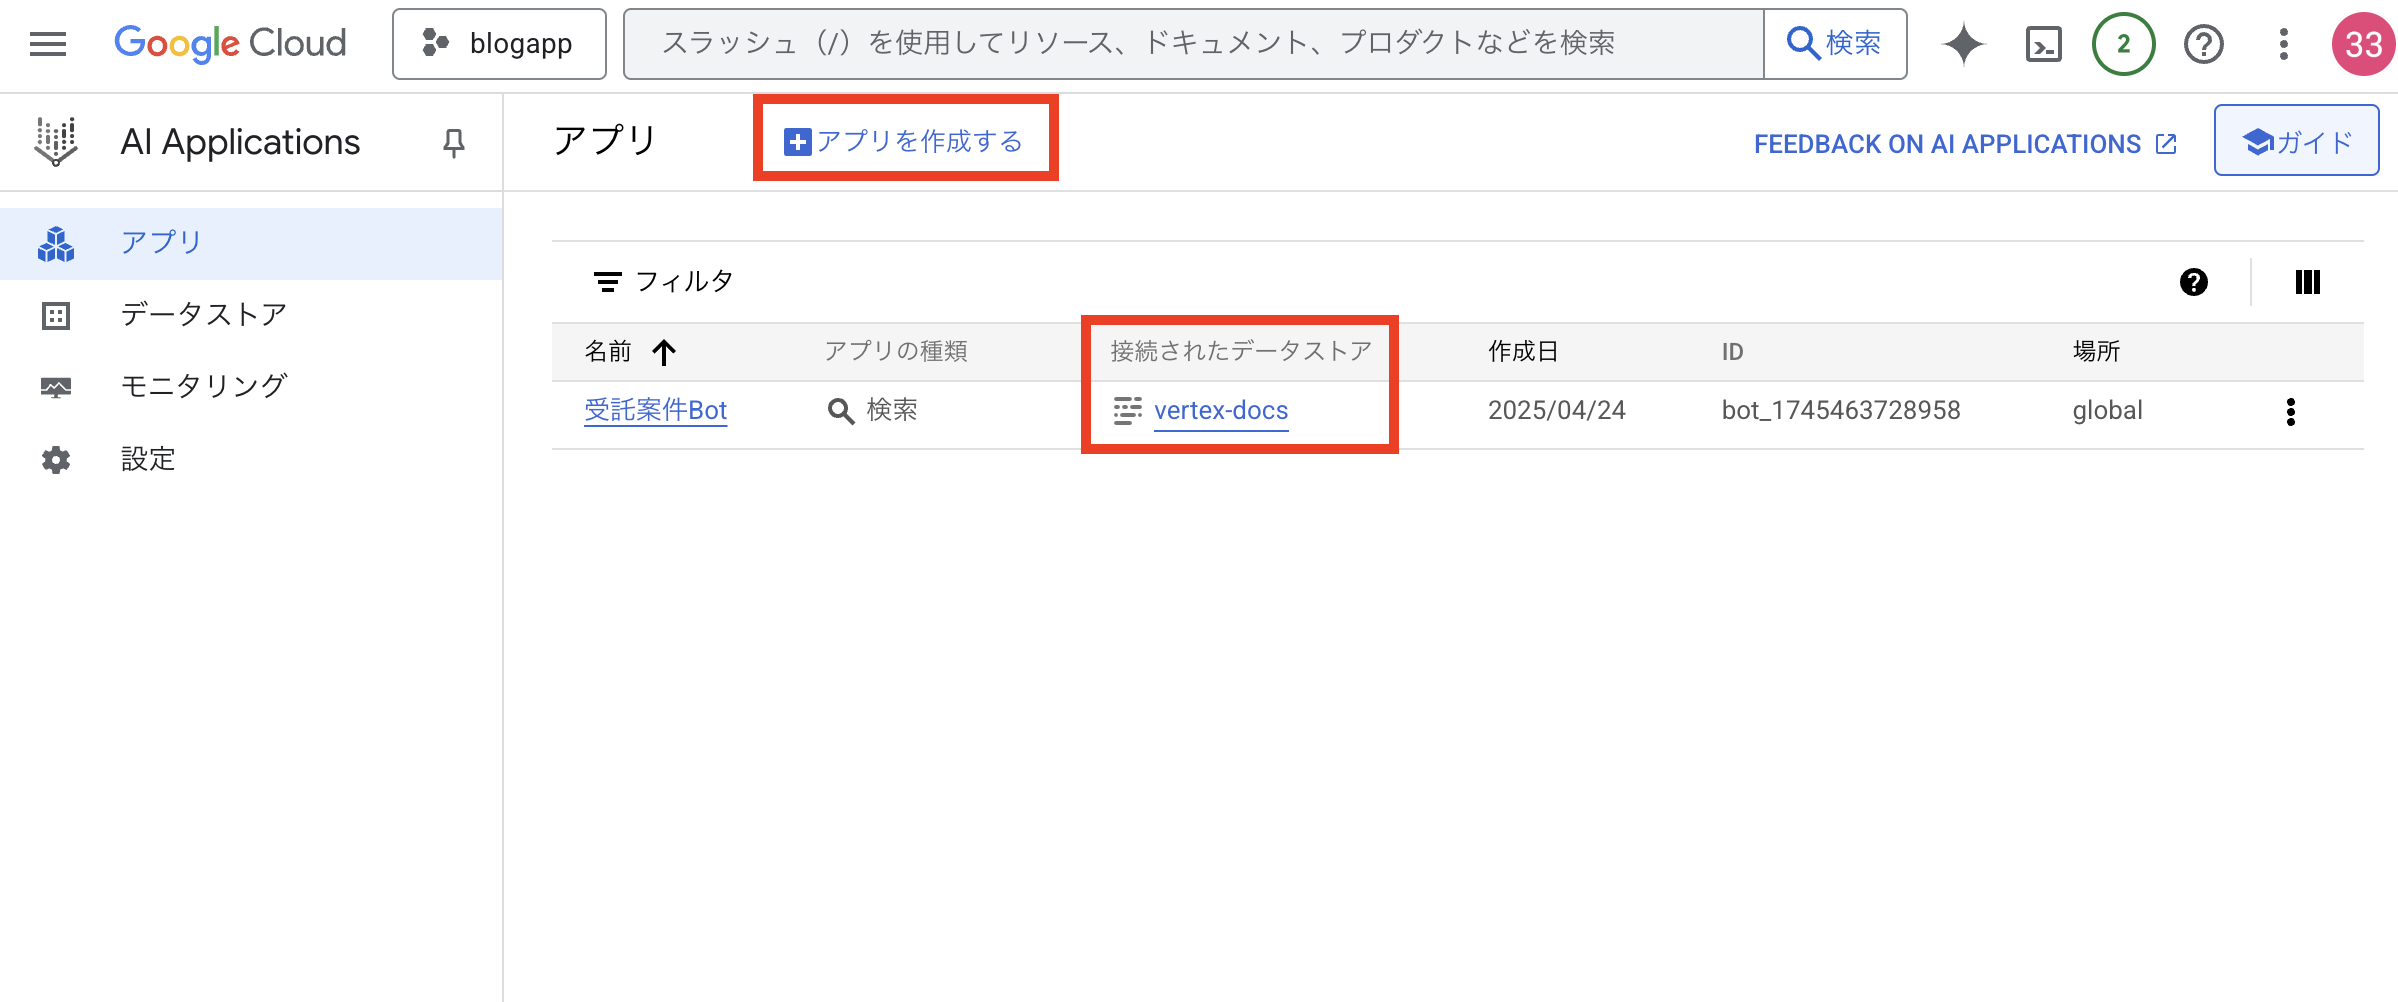The width and height of the screenshot is (2398, 1002).
Task: Click the フィルタ funnel icon
Action: tap(608, 281)
